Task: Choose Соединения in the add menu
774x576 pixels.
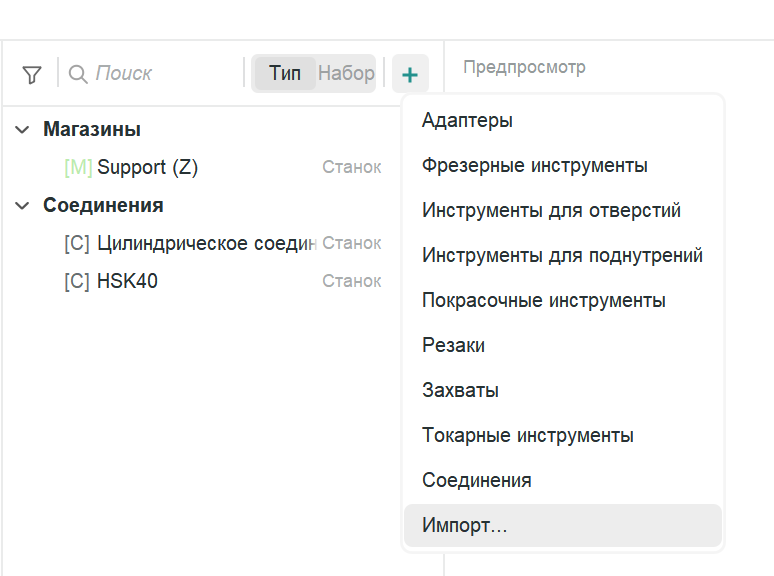Action: point(563,480)
